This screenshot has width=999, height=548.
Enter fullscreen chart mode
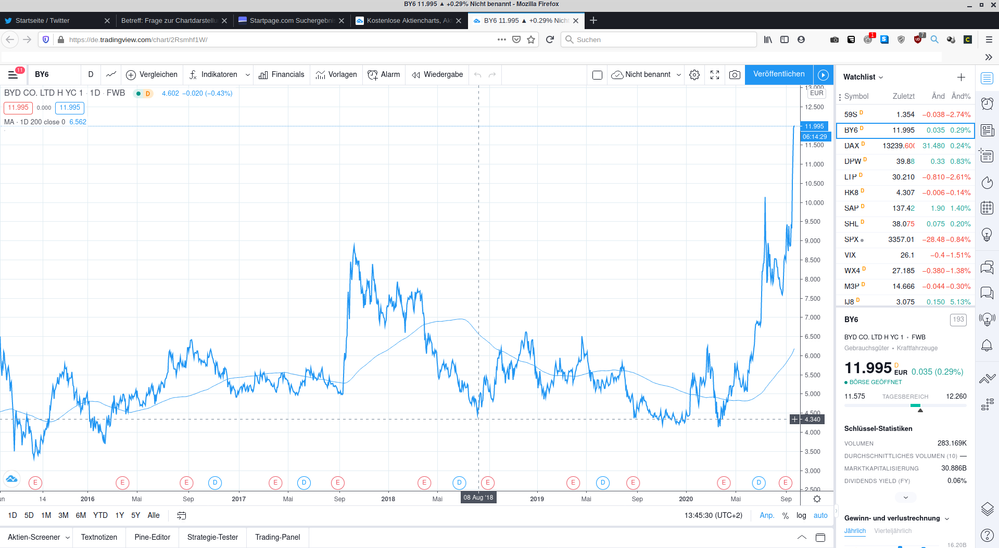coord(714,75)
